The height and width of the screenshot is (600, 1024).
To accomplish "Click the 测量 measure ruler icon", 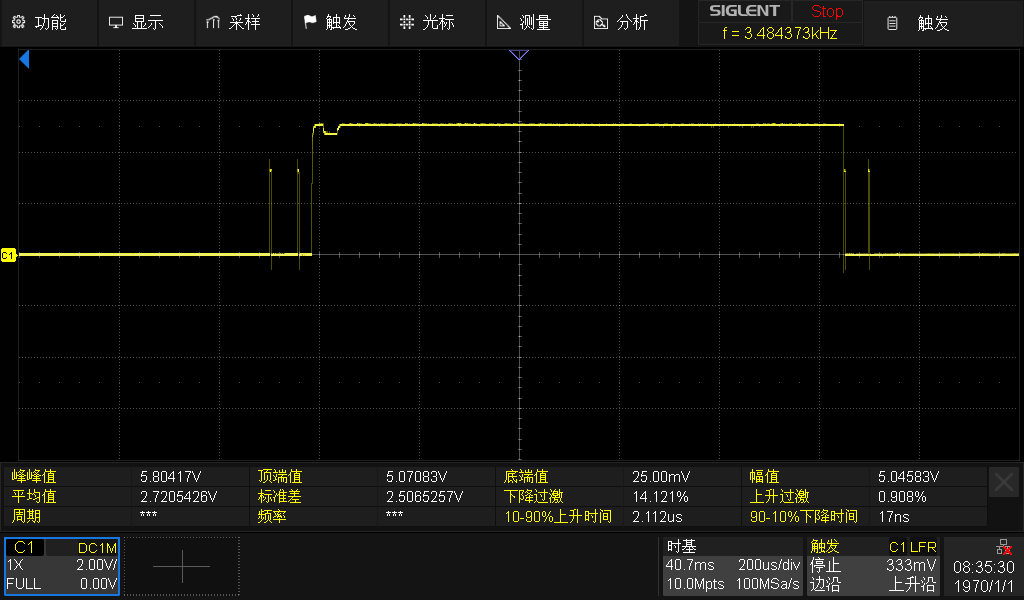I will click(503, 22).
